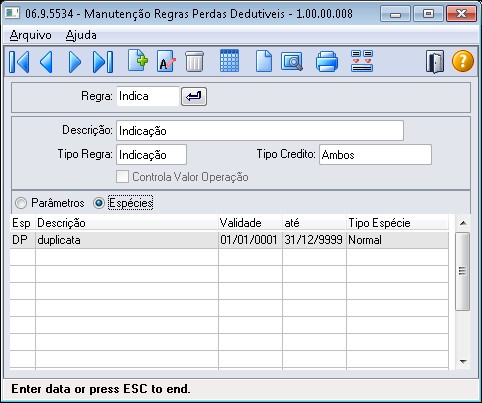Minimize the window
Screen dimensions: 482x403
(395, 14)
